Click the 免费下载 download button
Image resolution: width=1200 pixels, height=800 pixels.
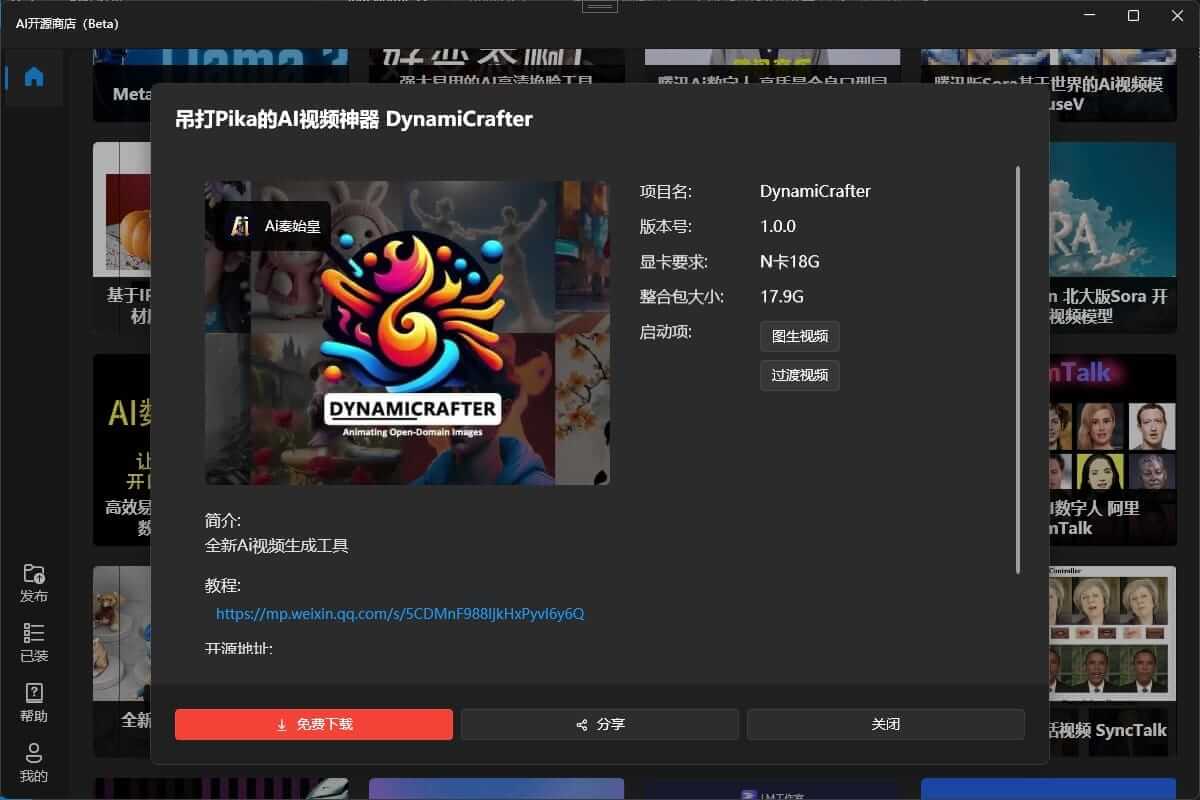pyautogui.click(x=314, y=724)
